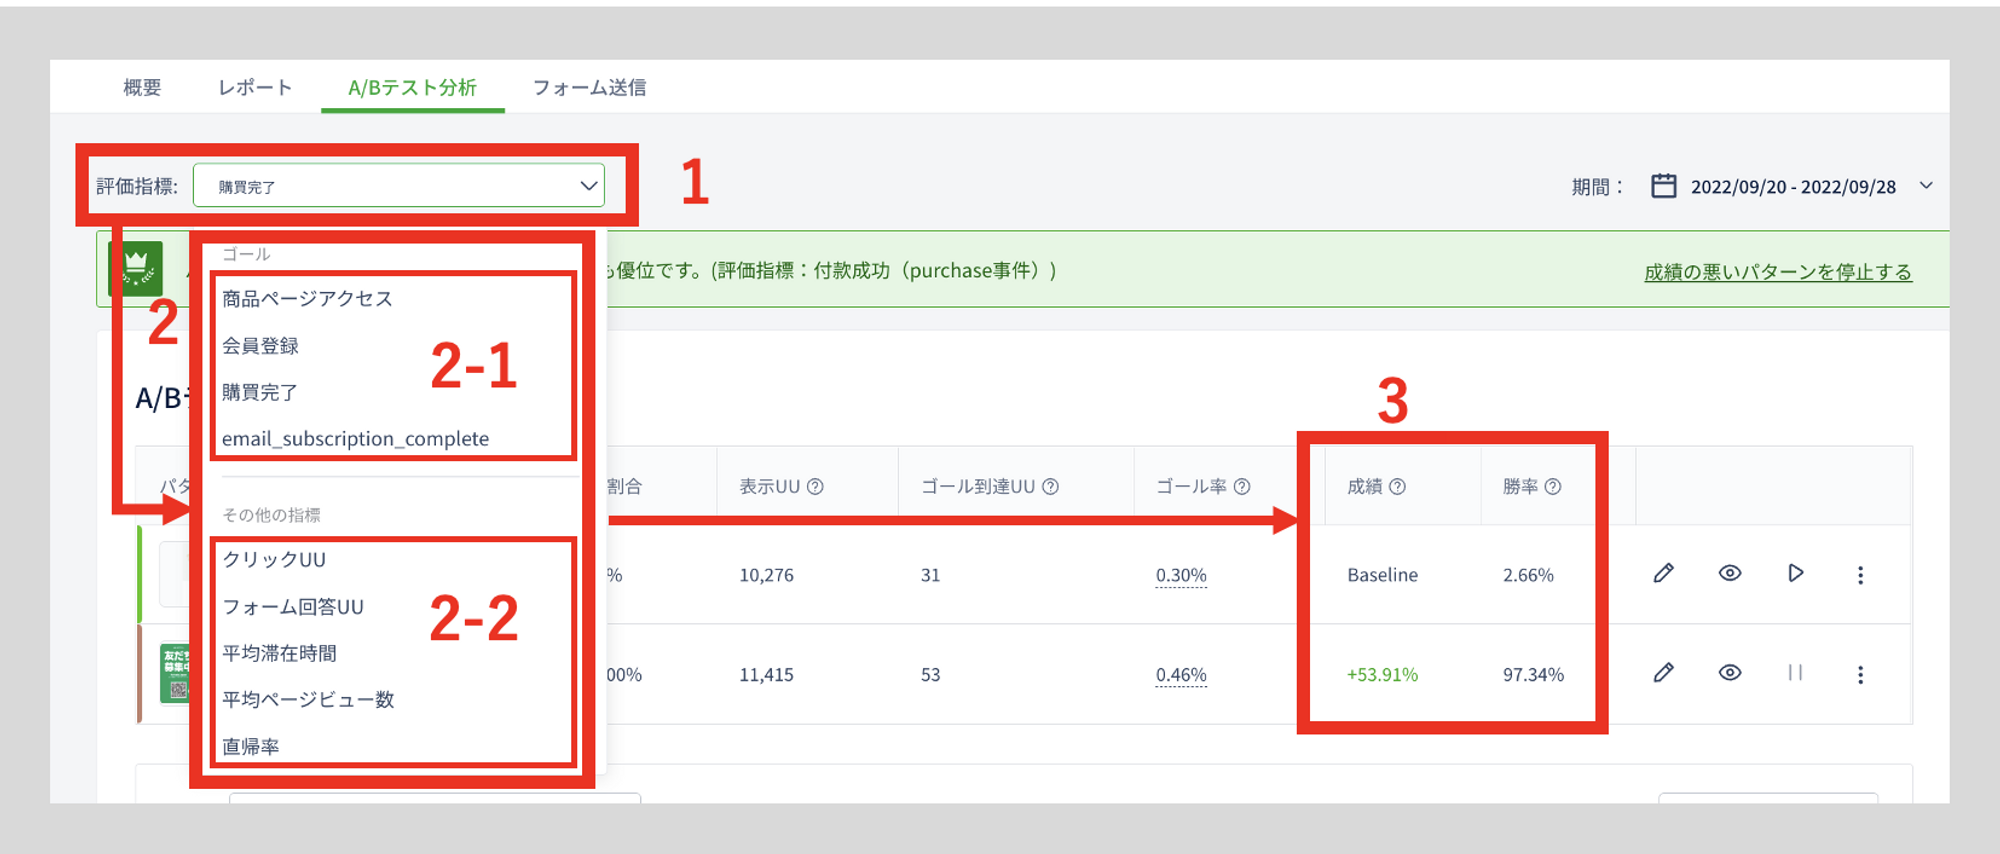Click the calendar icon beside the period dates
Screen dimensions: 2000x854
pos(1663,186)
